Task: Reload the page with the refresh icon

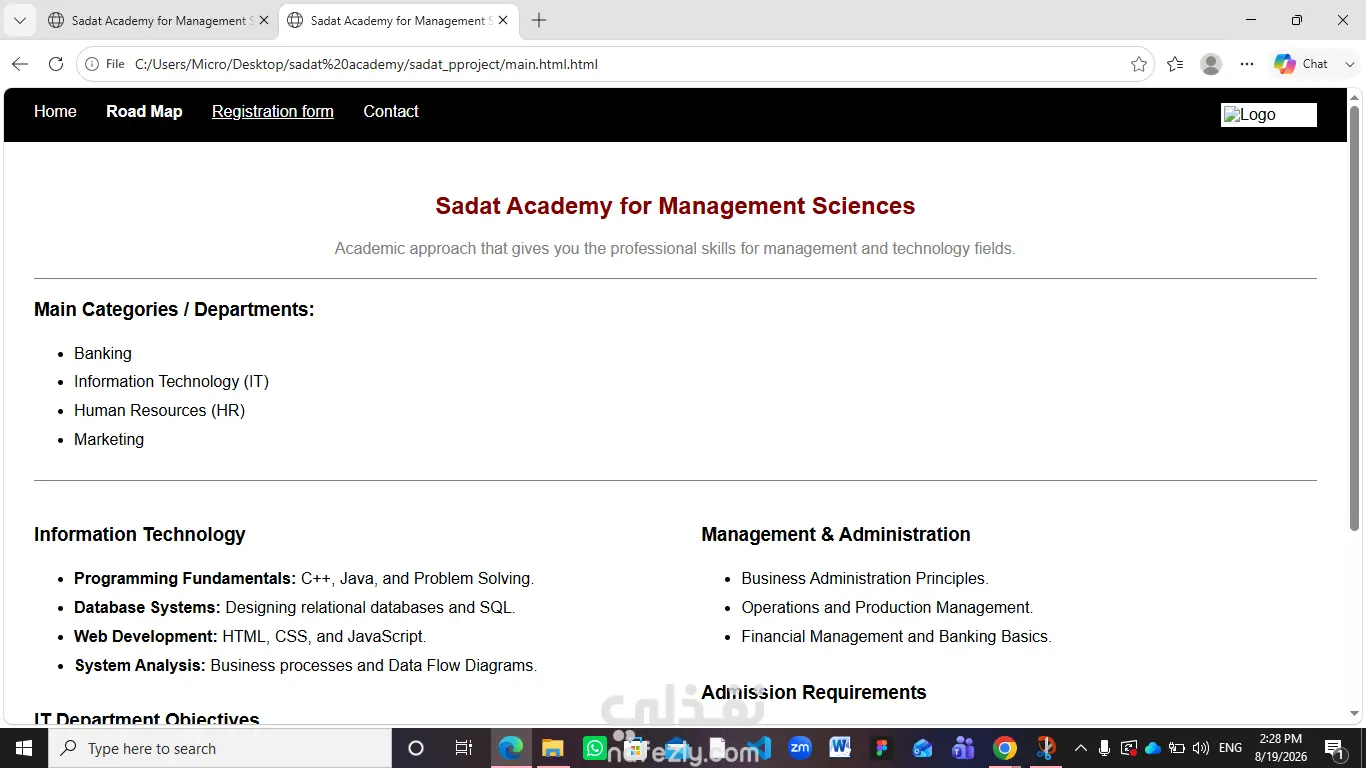Action: click(x=56, y=64)
